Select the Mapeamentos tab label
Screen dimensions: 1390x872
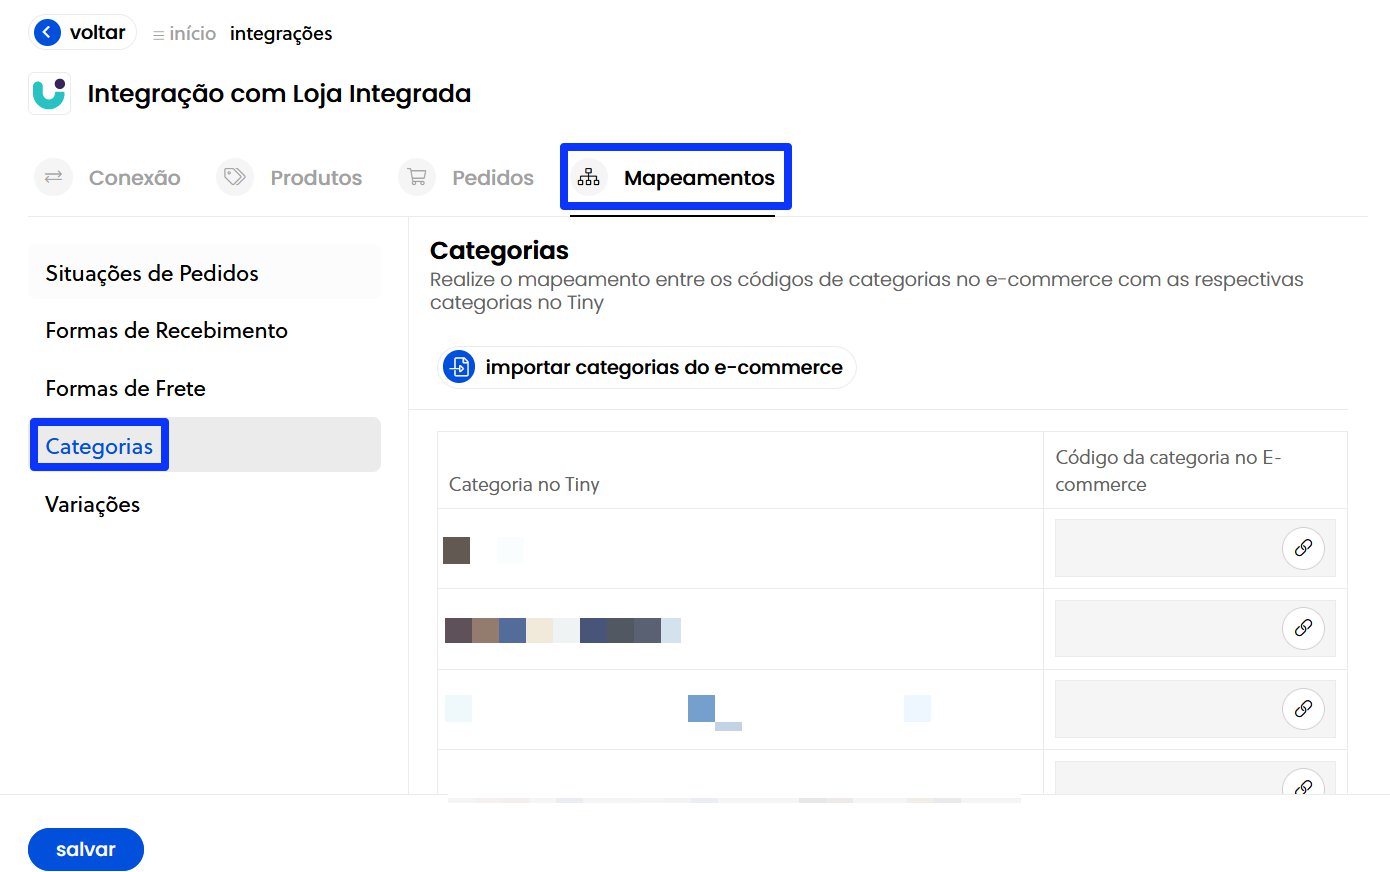(699, 178)
